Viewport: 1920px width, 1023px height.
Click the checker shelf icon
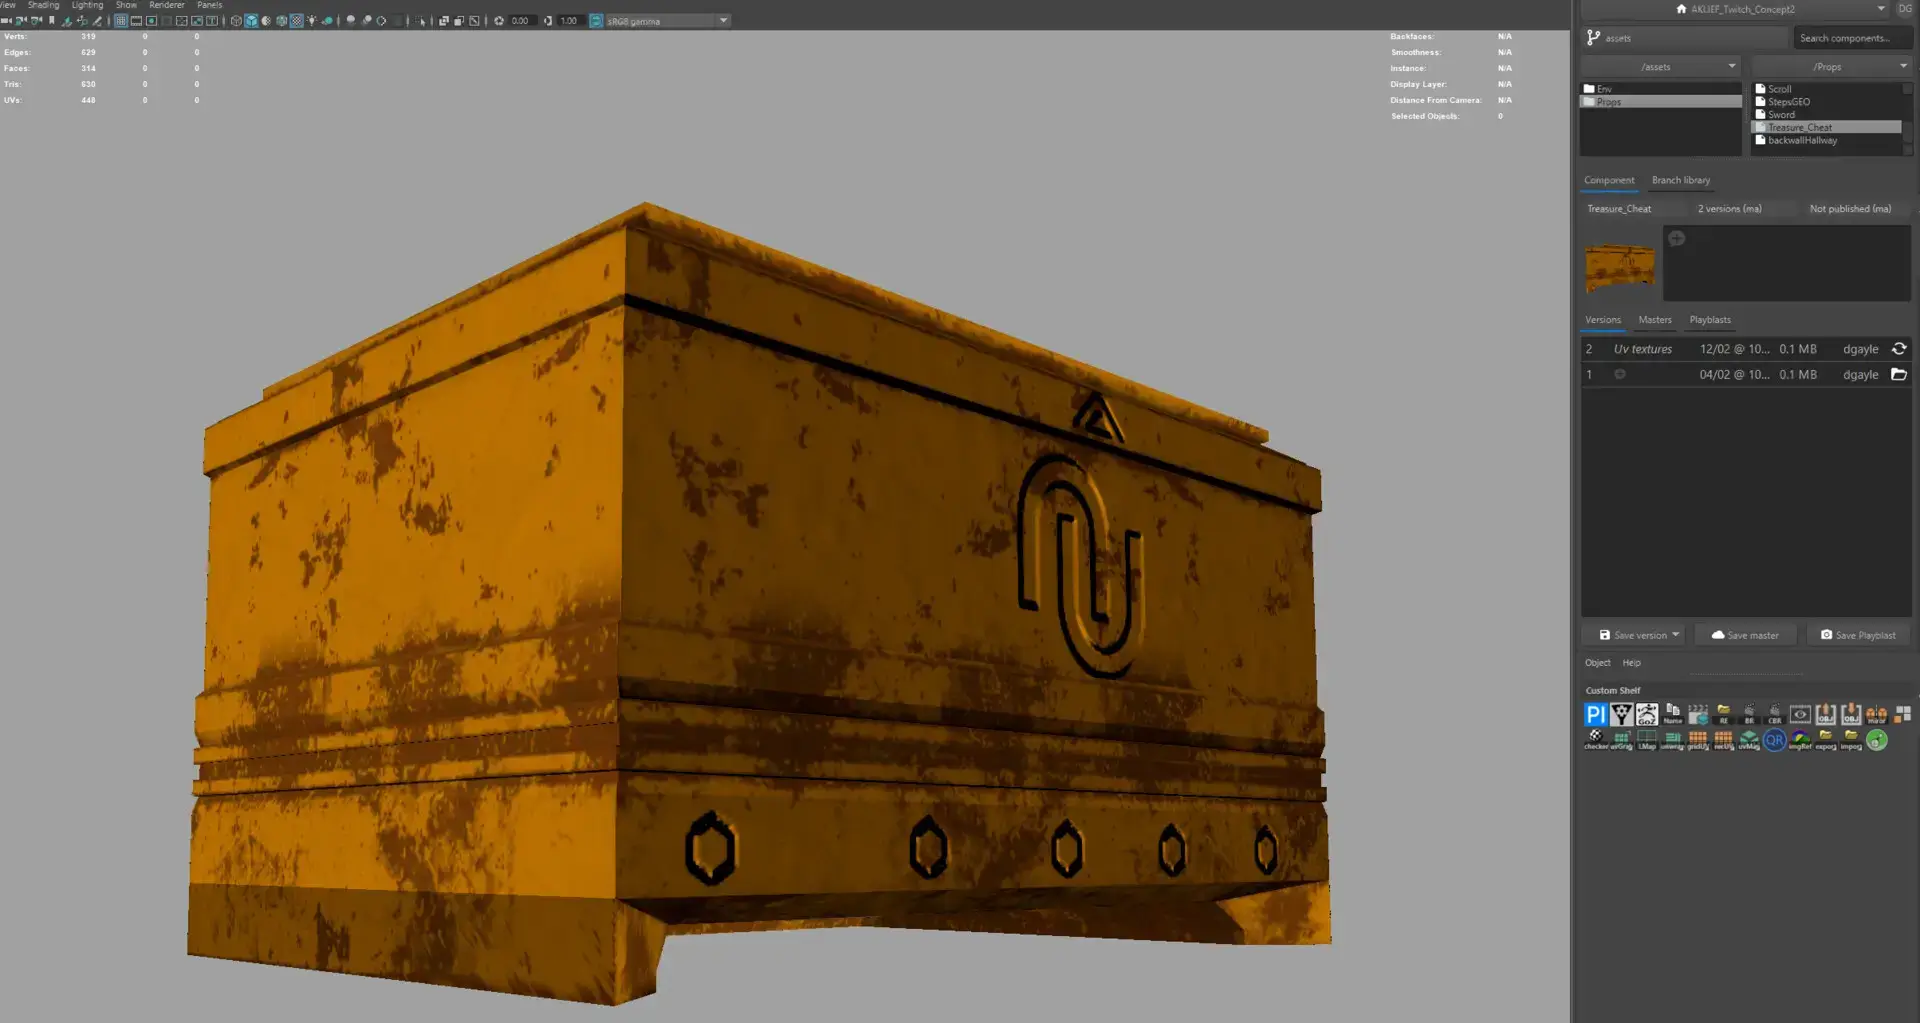point(1595,739)
